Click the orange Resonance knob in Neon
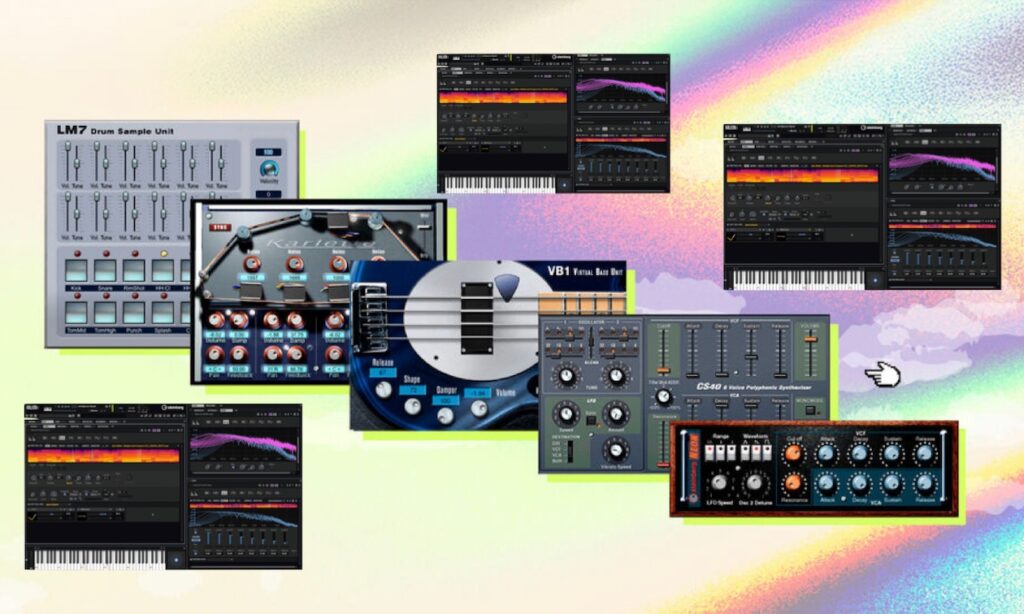 [793, 483]
